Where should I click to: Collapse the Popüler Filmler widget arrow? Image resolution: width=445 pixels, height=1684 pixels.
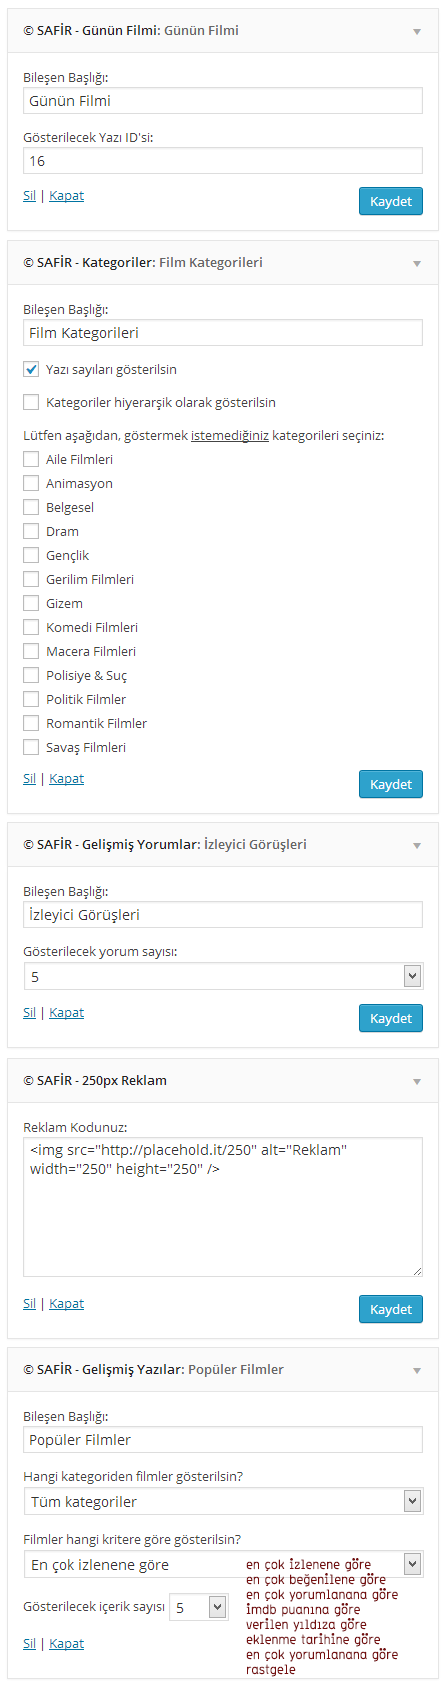point(417,1370)
